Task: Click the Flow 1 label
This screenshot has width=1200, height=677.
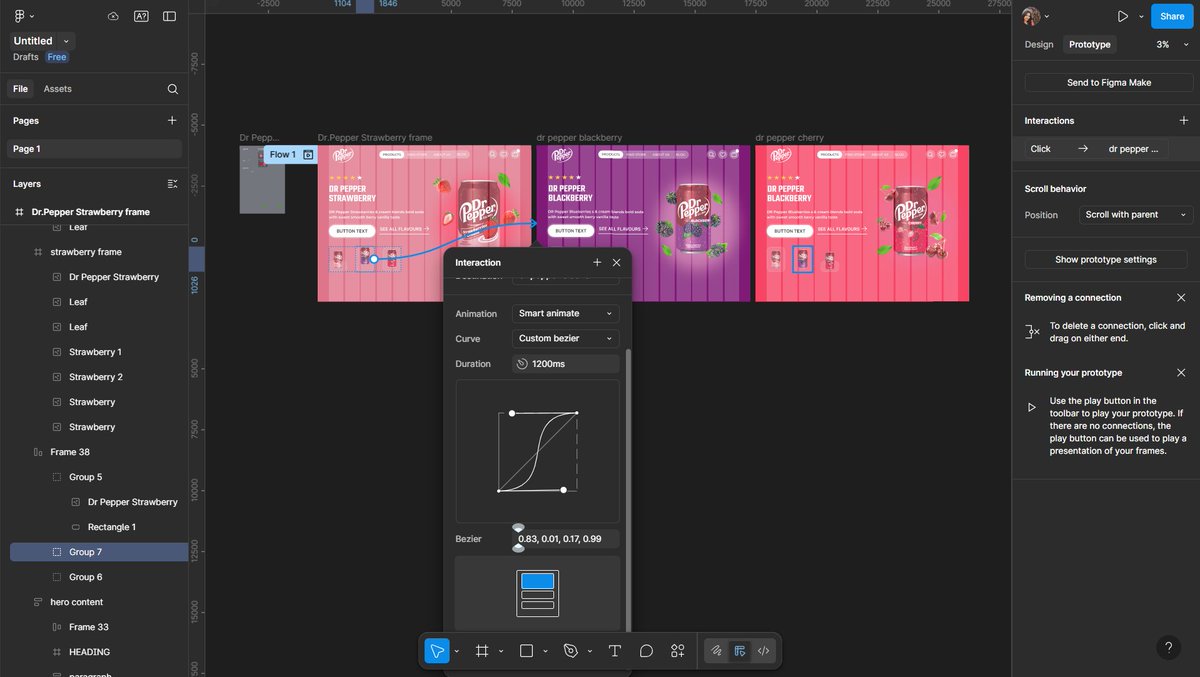Action: 283,155
